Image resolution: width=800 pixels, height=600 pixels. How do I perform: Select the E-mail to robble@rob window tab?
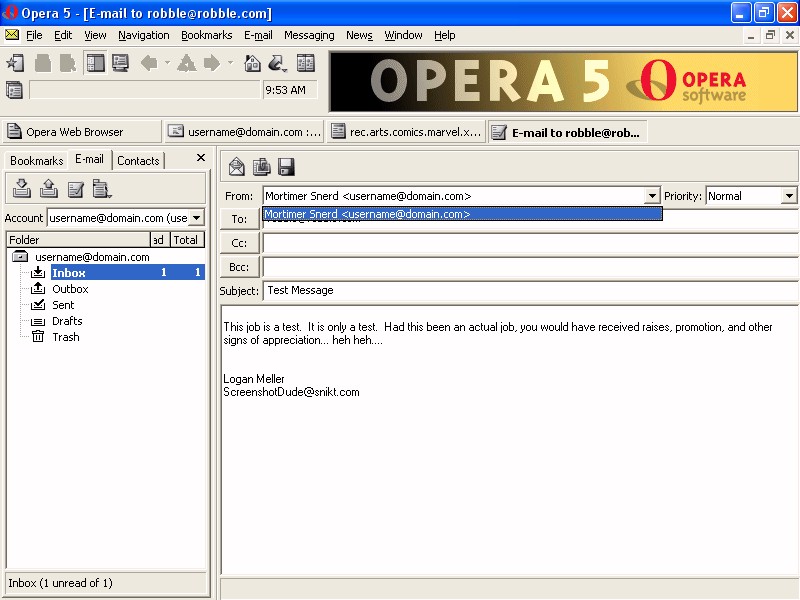[567, 132]
